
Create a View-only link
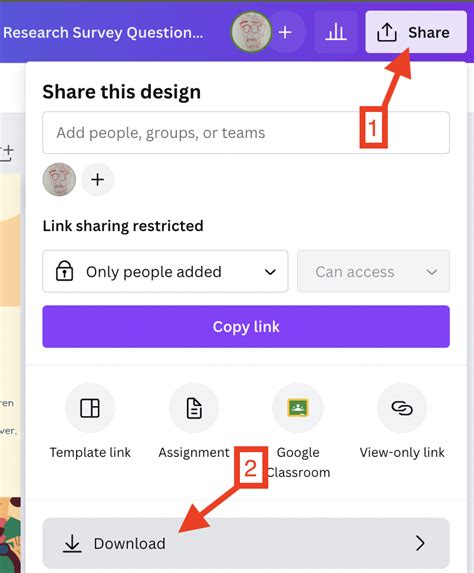point(402,408)
